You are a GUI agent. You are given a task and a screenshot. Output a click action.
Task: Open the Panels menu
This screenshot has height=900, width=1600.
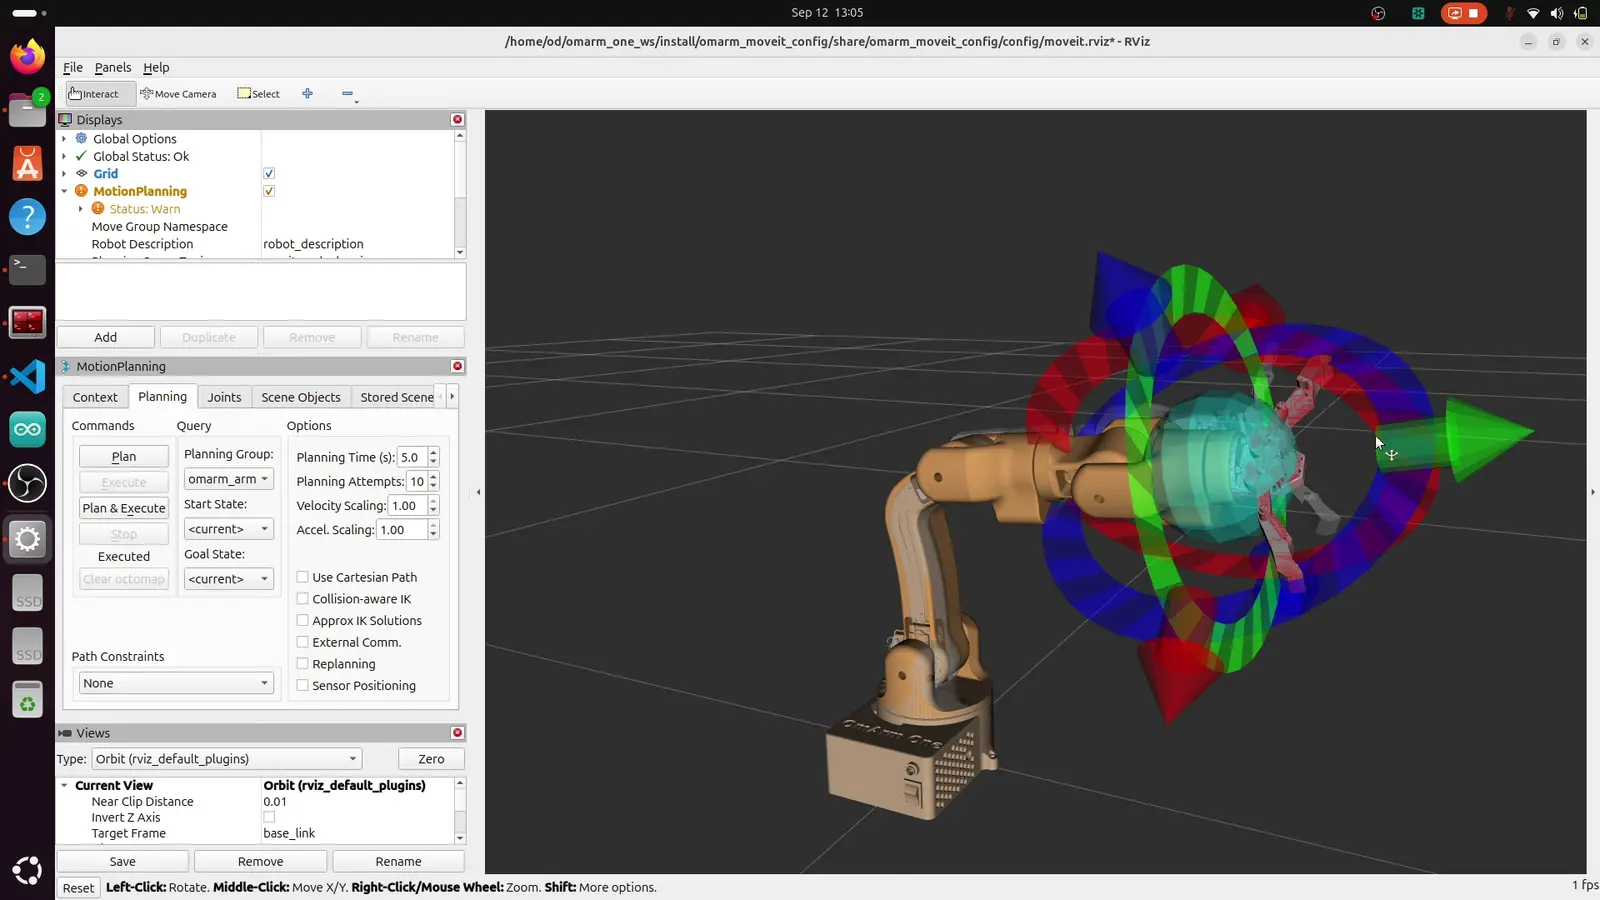point(113,68)
